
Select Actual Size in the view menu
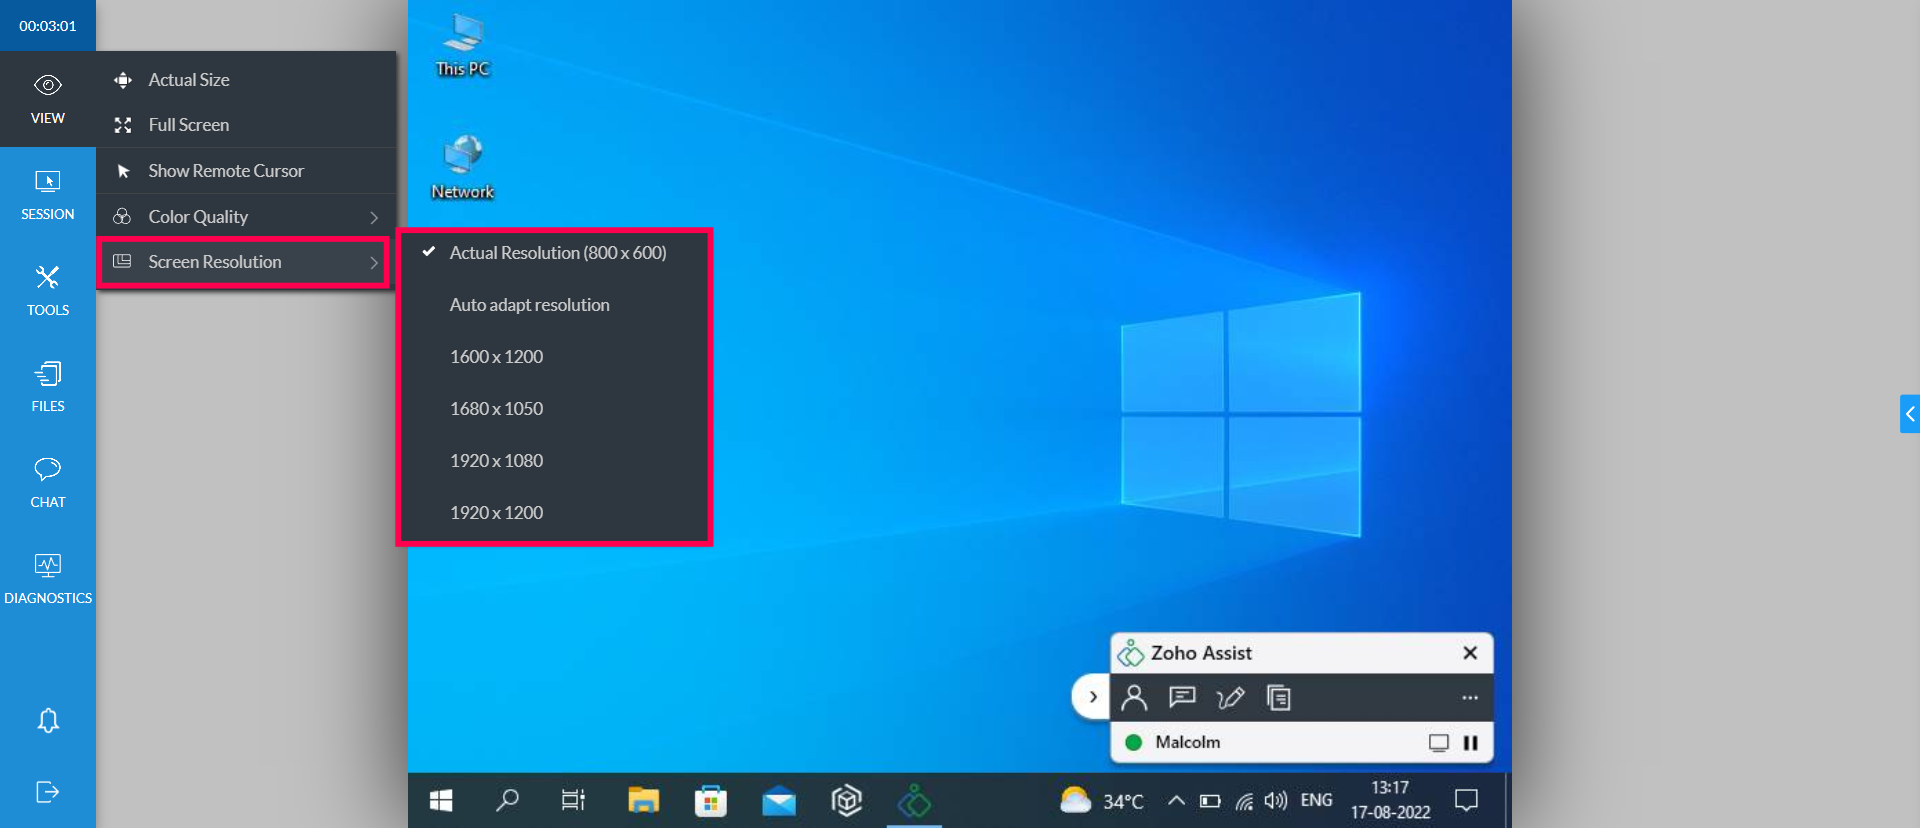click(246, 79)
